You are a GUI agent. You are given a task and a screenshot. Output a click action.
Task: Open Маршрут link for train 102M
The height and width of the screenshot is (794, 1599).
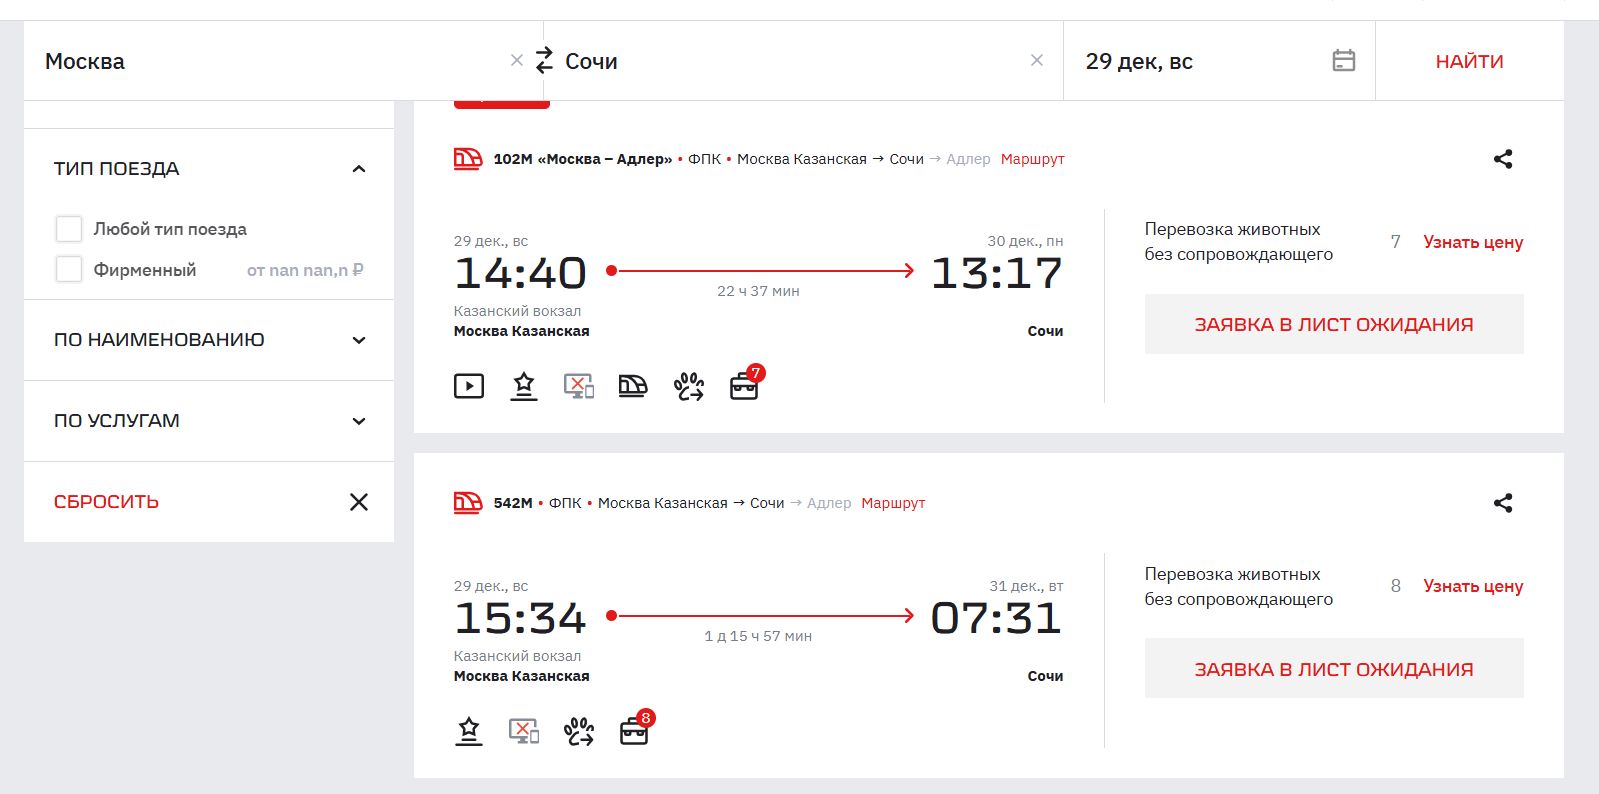point(1032,159)
